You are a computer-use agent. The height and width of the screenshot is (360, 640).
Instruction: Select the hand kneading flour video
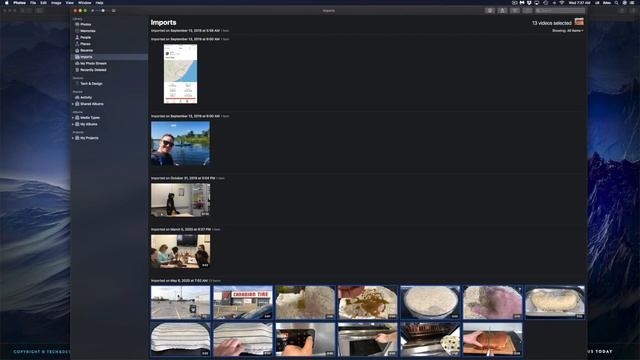493,302
